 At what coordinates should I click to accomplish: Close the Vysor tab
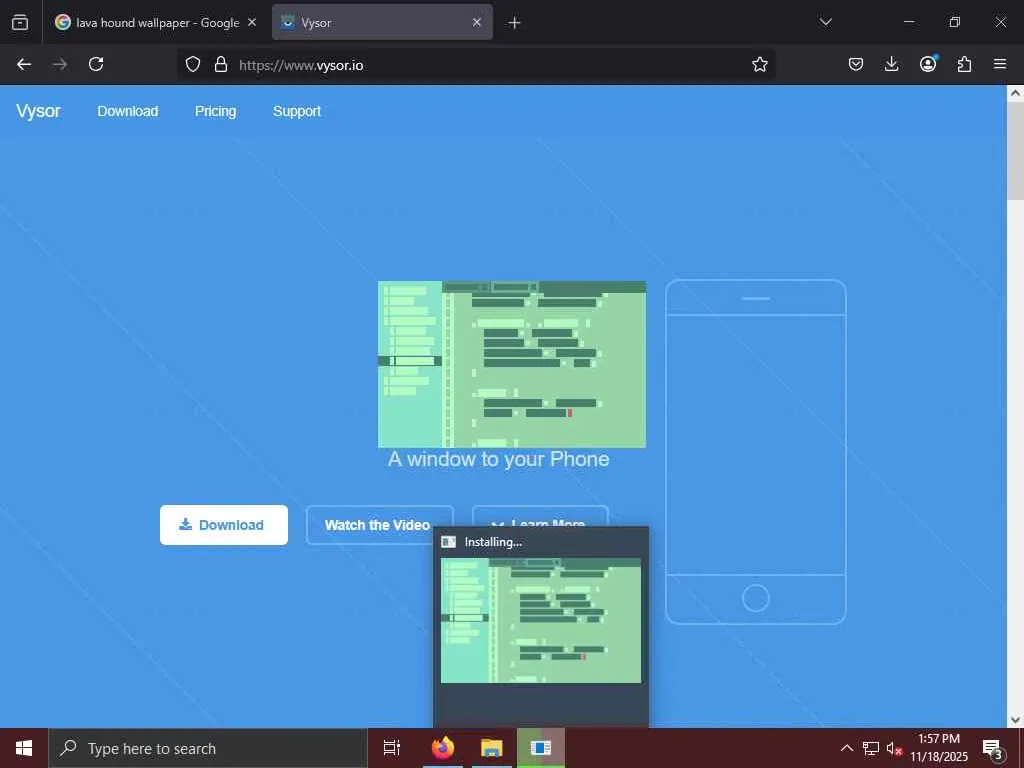(x=477, y=22)
